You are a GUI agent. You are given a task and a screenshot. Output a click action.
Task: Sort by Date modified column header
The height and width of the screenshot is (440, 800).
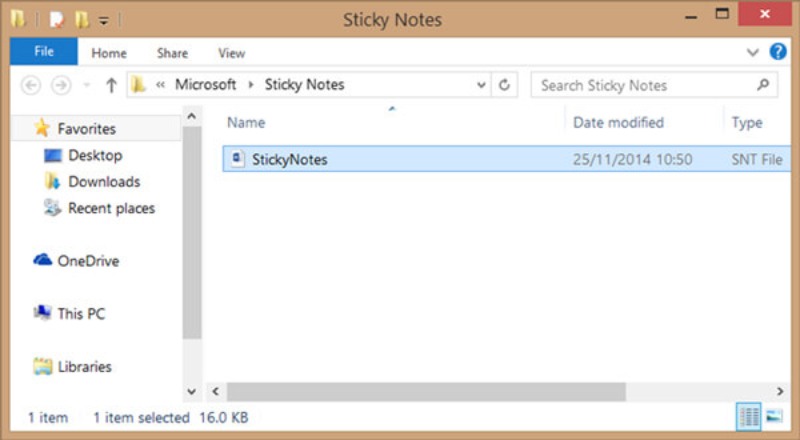[618, 122]
